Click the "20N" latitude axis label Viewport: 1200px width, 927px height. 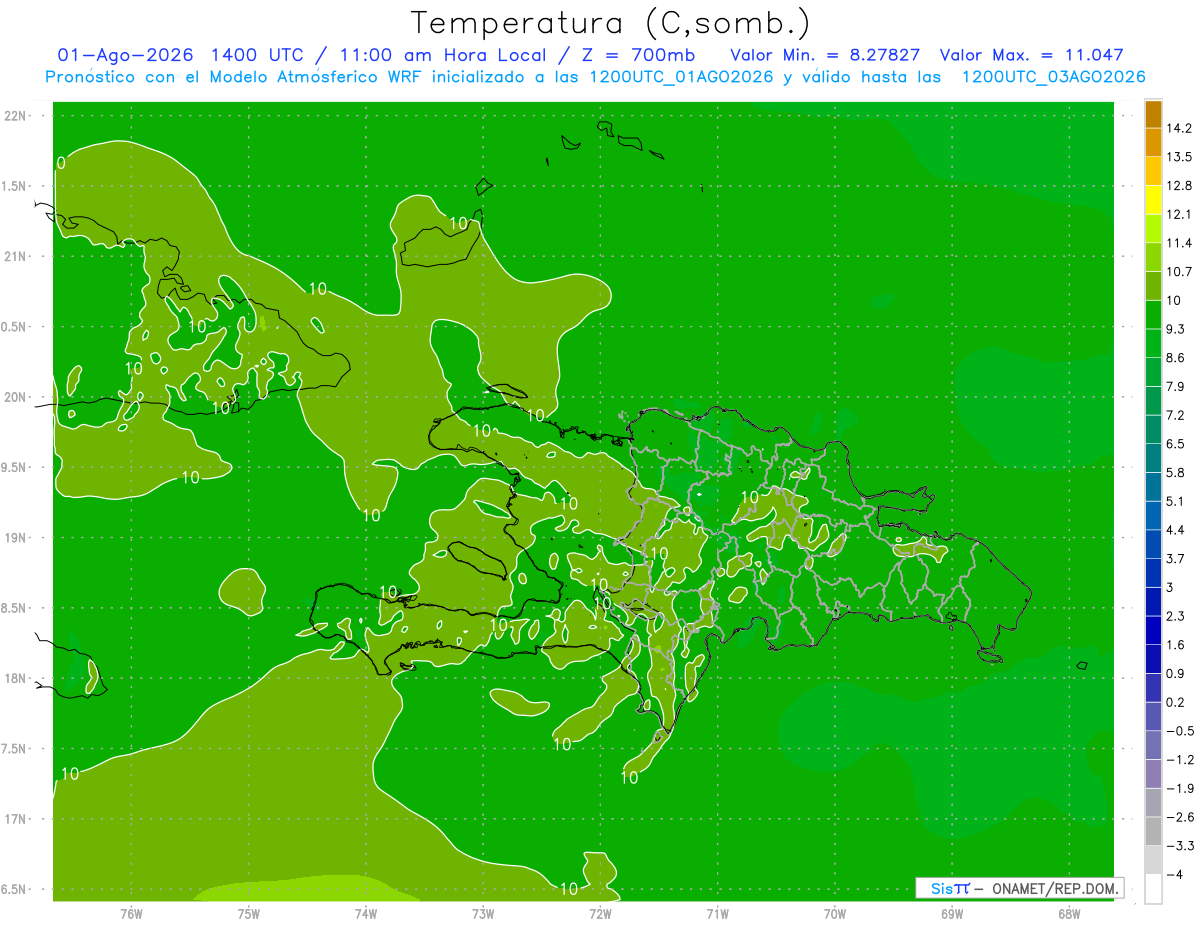[16, 397]
